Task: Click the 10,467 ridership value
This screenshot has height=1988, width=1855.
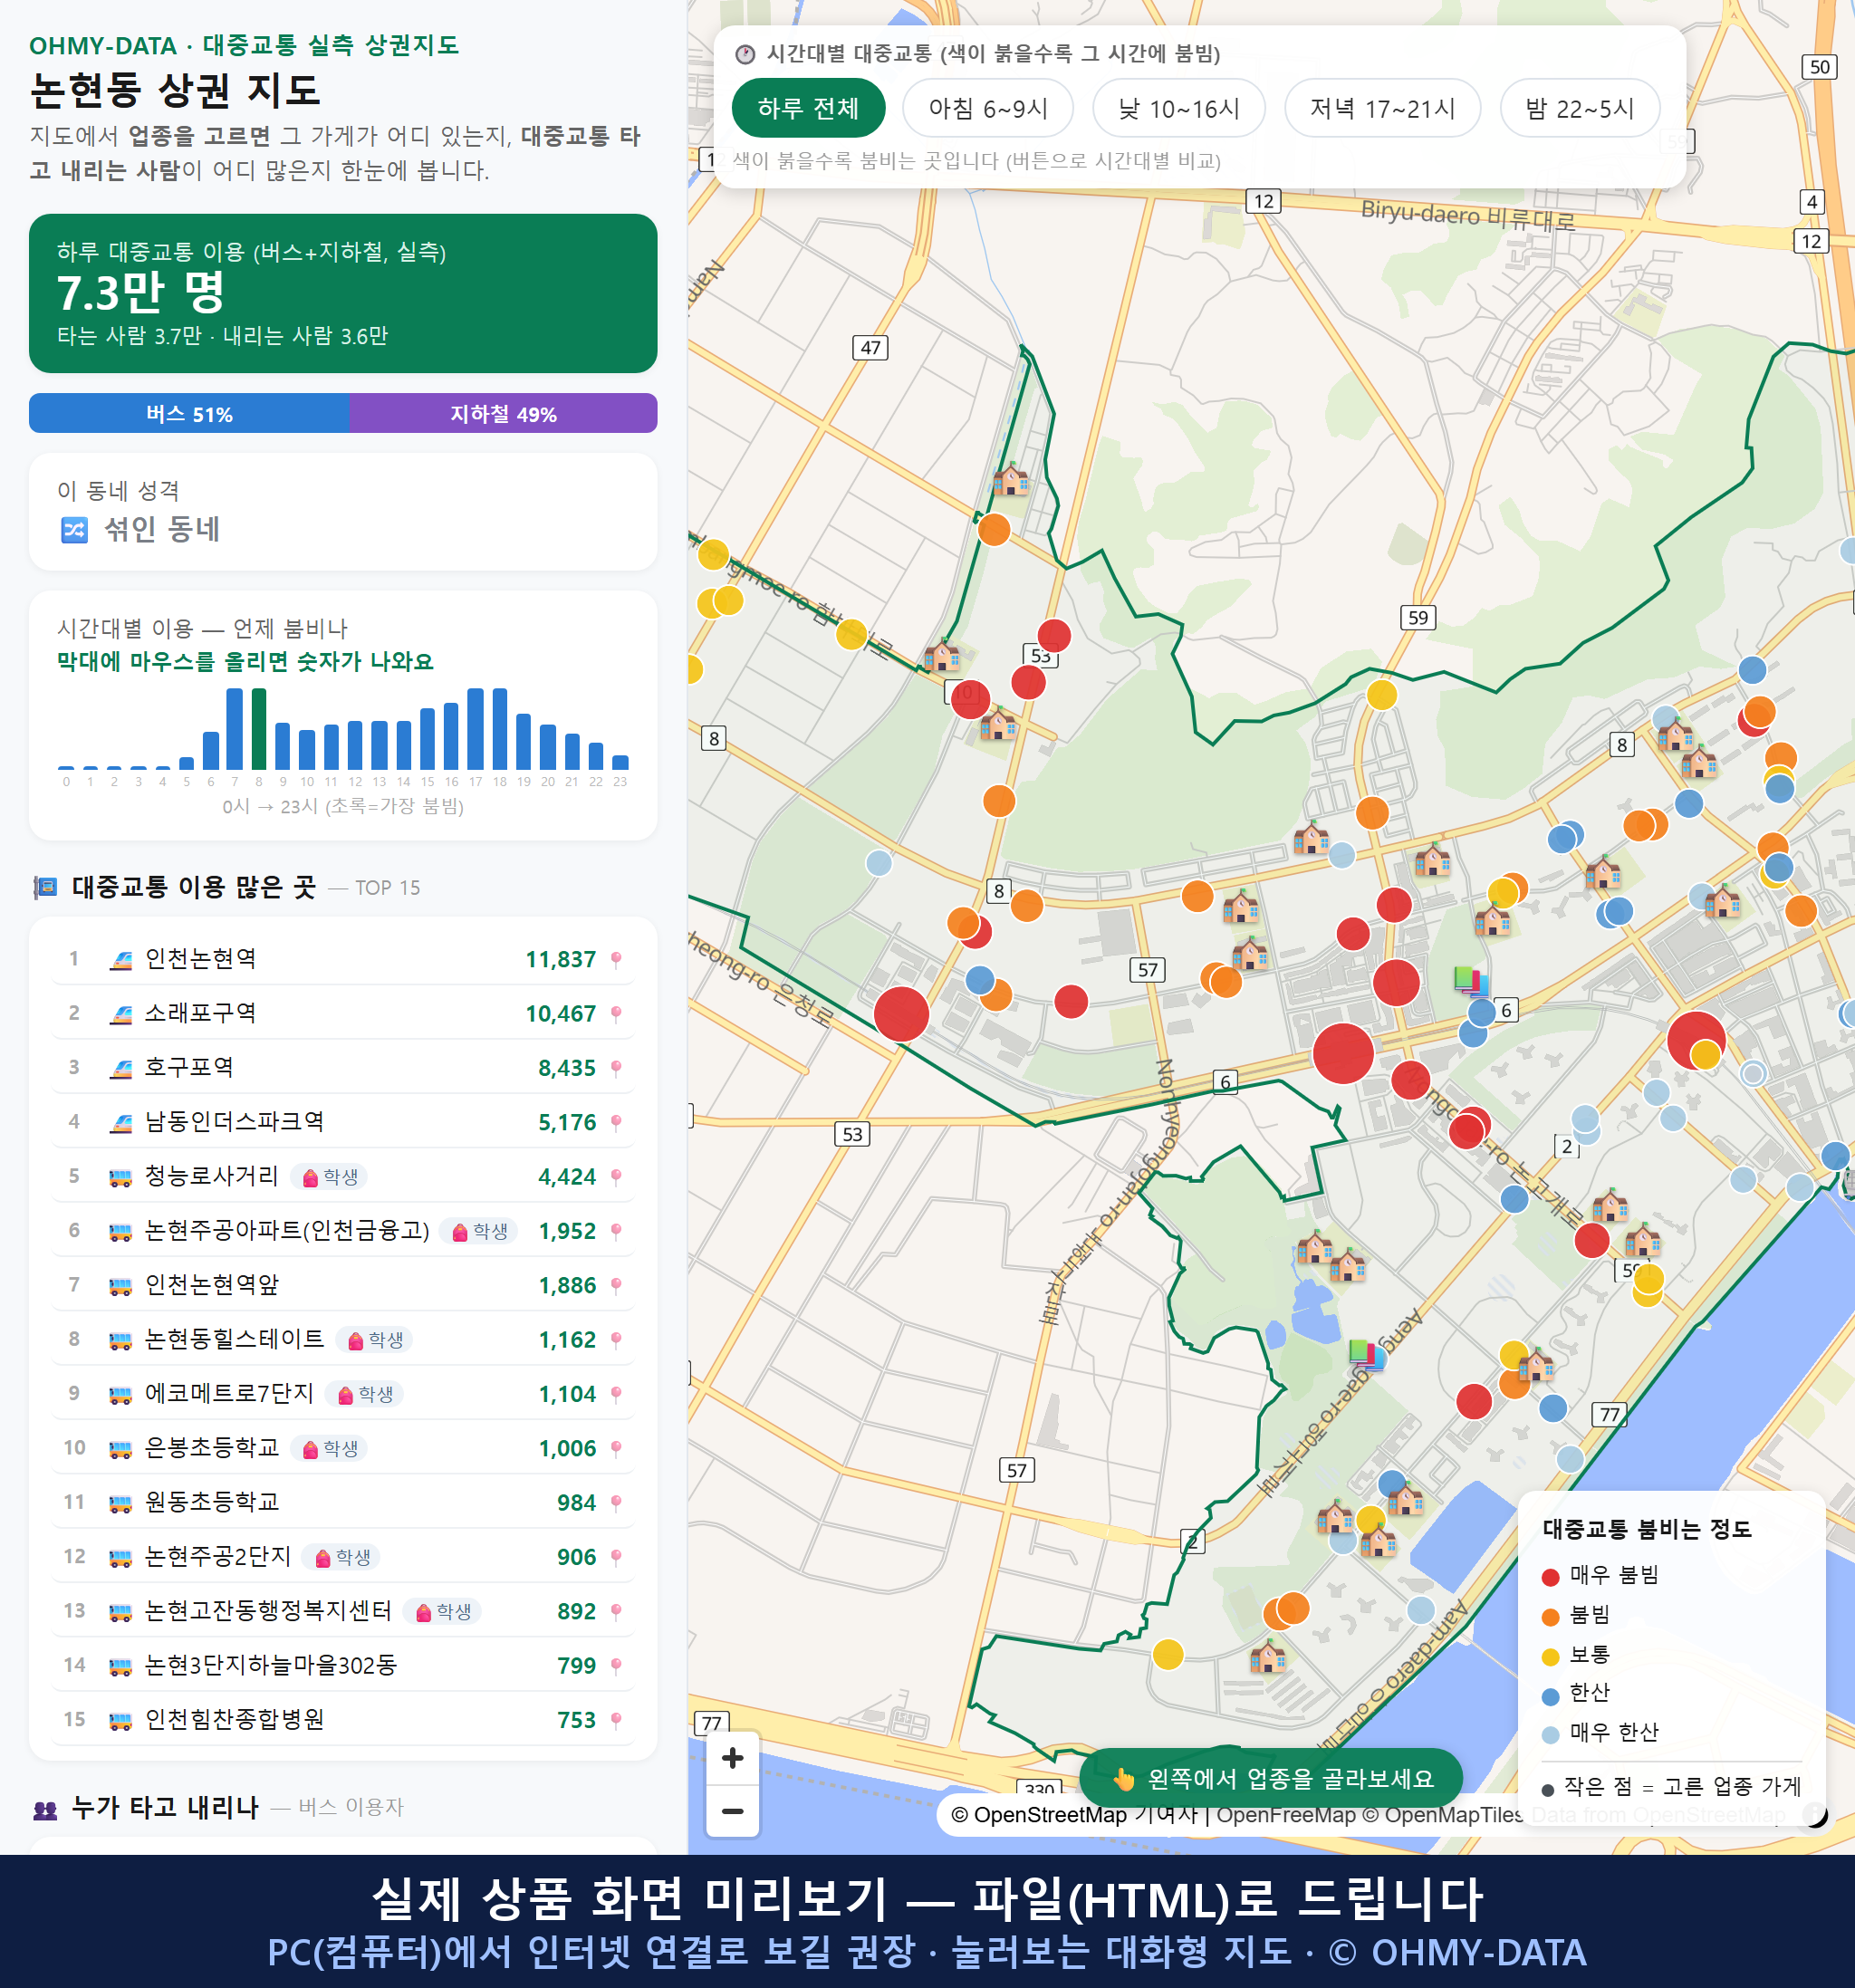Action: (x=561, y=1014)
